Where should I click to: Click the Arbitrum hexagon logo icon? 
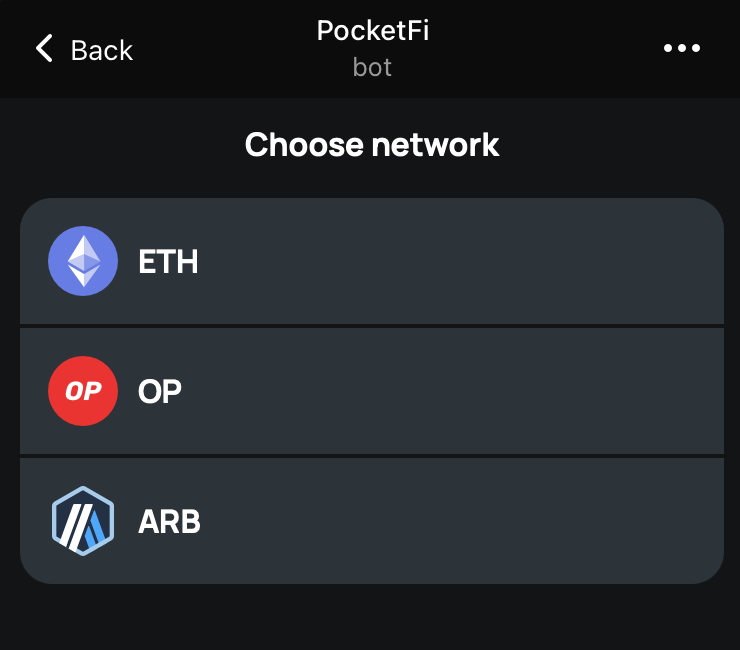(x=82, y=521)
